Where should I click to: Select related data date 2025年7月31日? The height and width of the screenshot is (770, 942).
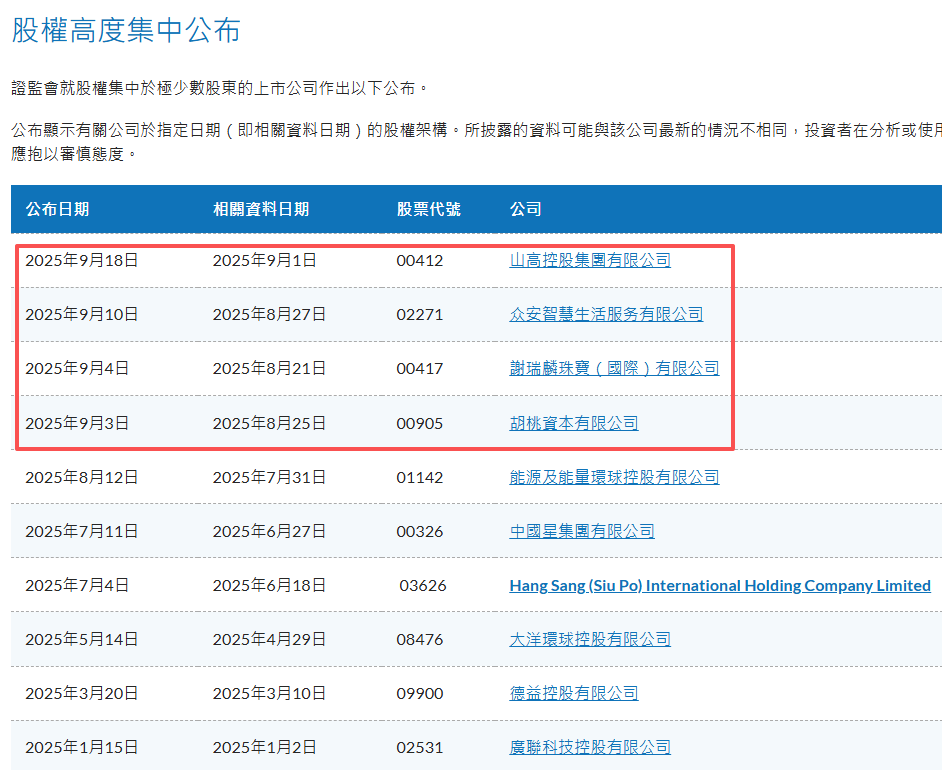pyautogui.click(x=269, y=477)
